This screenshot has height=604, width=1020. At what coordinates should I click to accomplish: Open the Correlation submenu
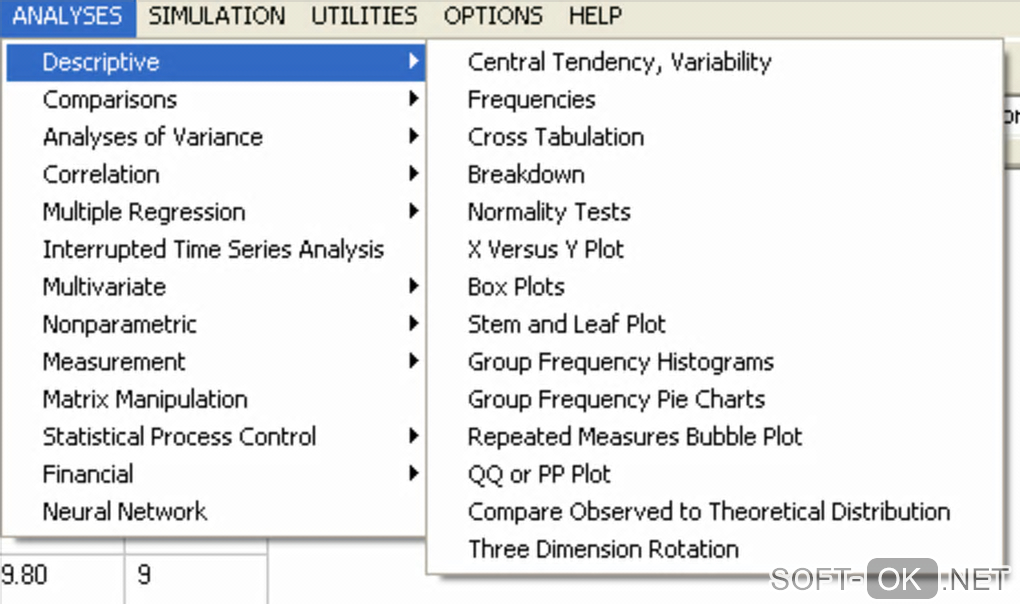(x=101, y=174)
